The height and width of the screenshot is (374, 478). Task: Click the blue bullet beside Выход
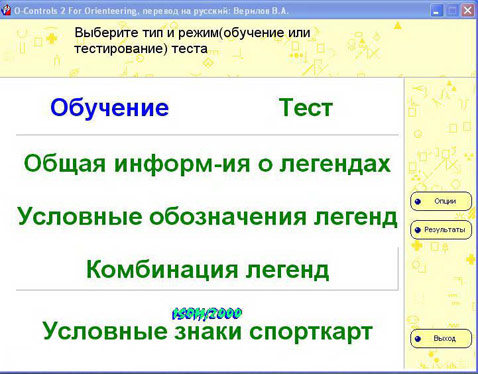(x=418, y=339)
